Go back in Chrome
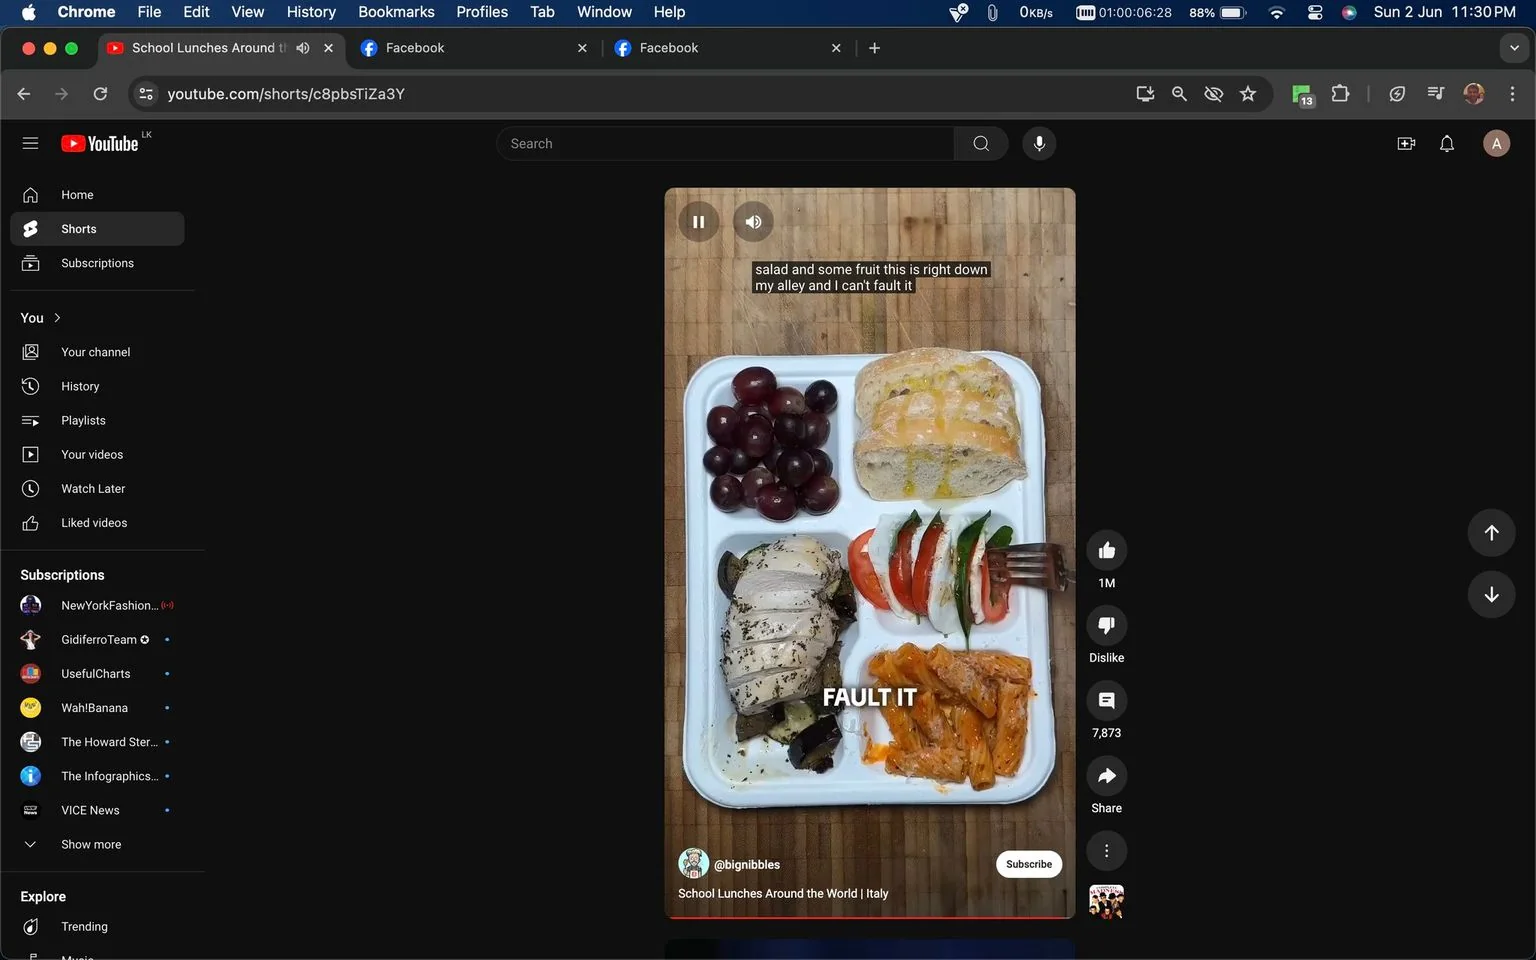 click(x=24, y=93)
